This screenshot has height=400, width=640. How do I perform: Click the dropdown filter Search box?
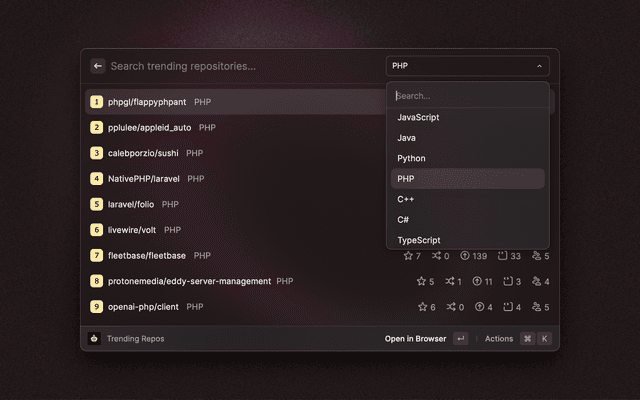point(467,96)
